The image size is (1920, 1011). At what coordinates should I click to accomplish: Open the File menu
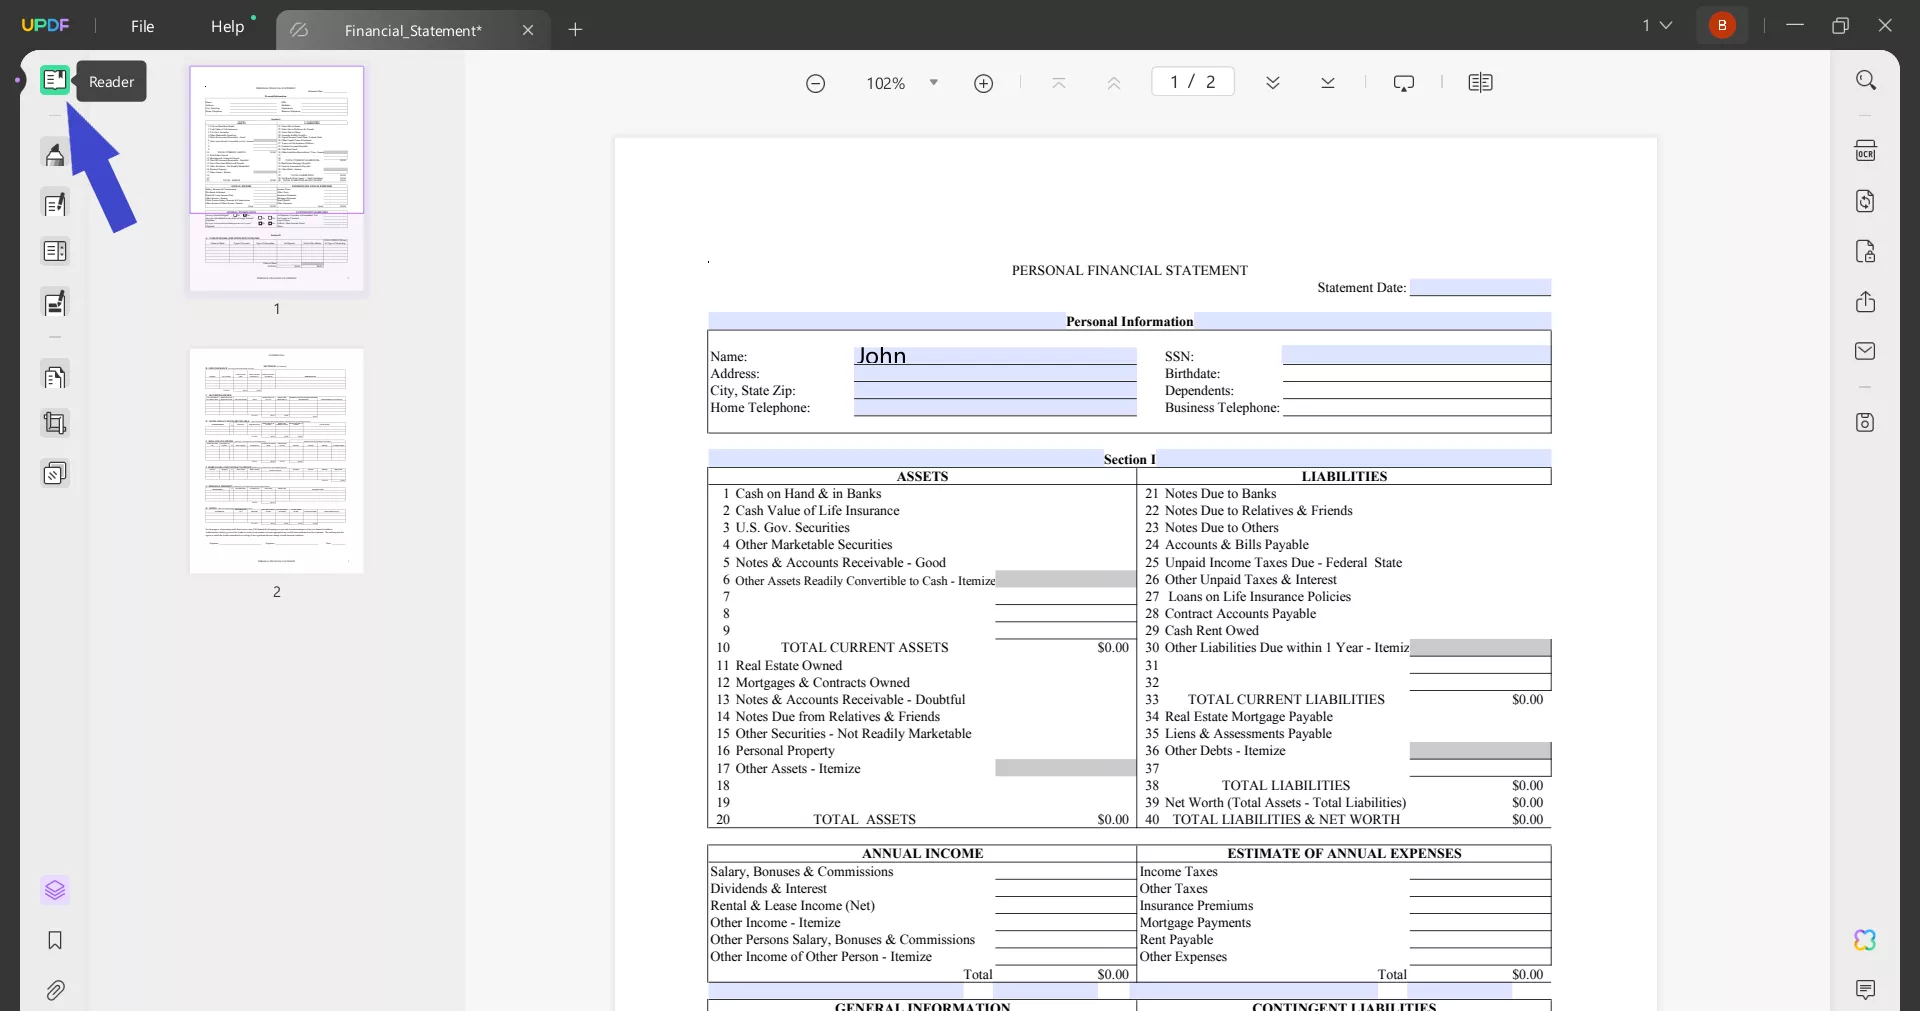142,26
